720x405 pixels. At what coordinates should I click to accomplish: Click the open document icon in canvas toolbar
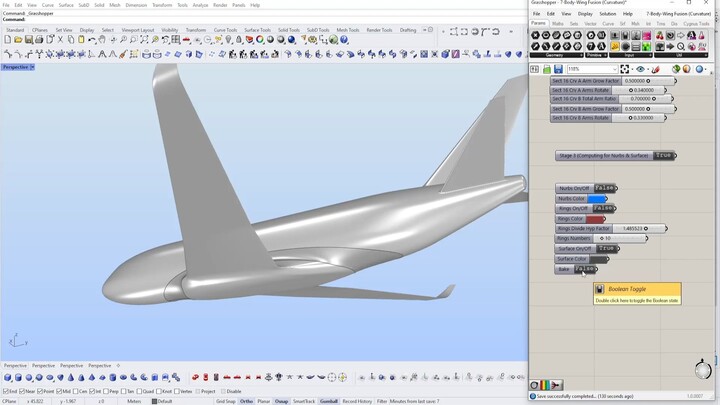point(547,69)
